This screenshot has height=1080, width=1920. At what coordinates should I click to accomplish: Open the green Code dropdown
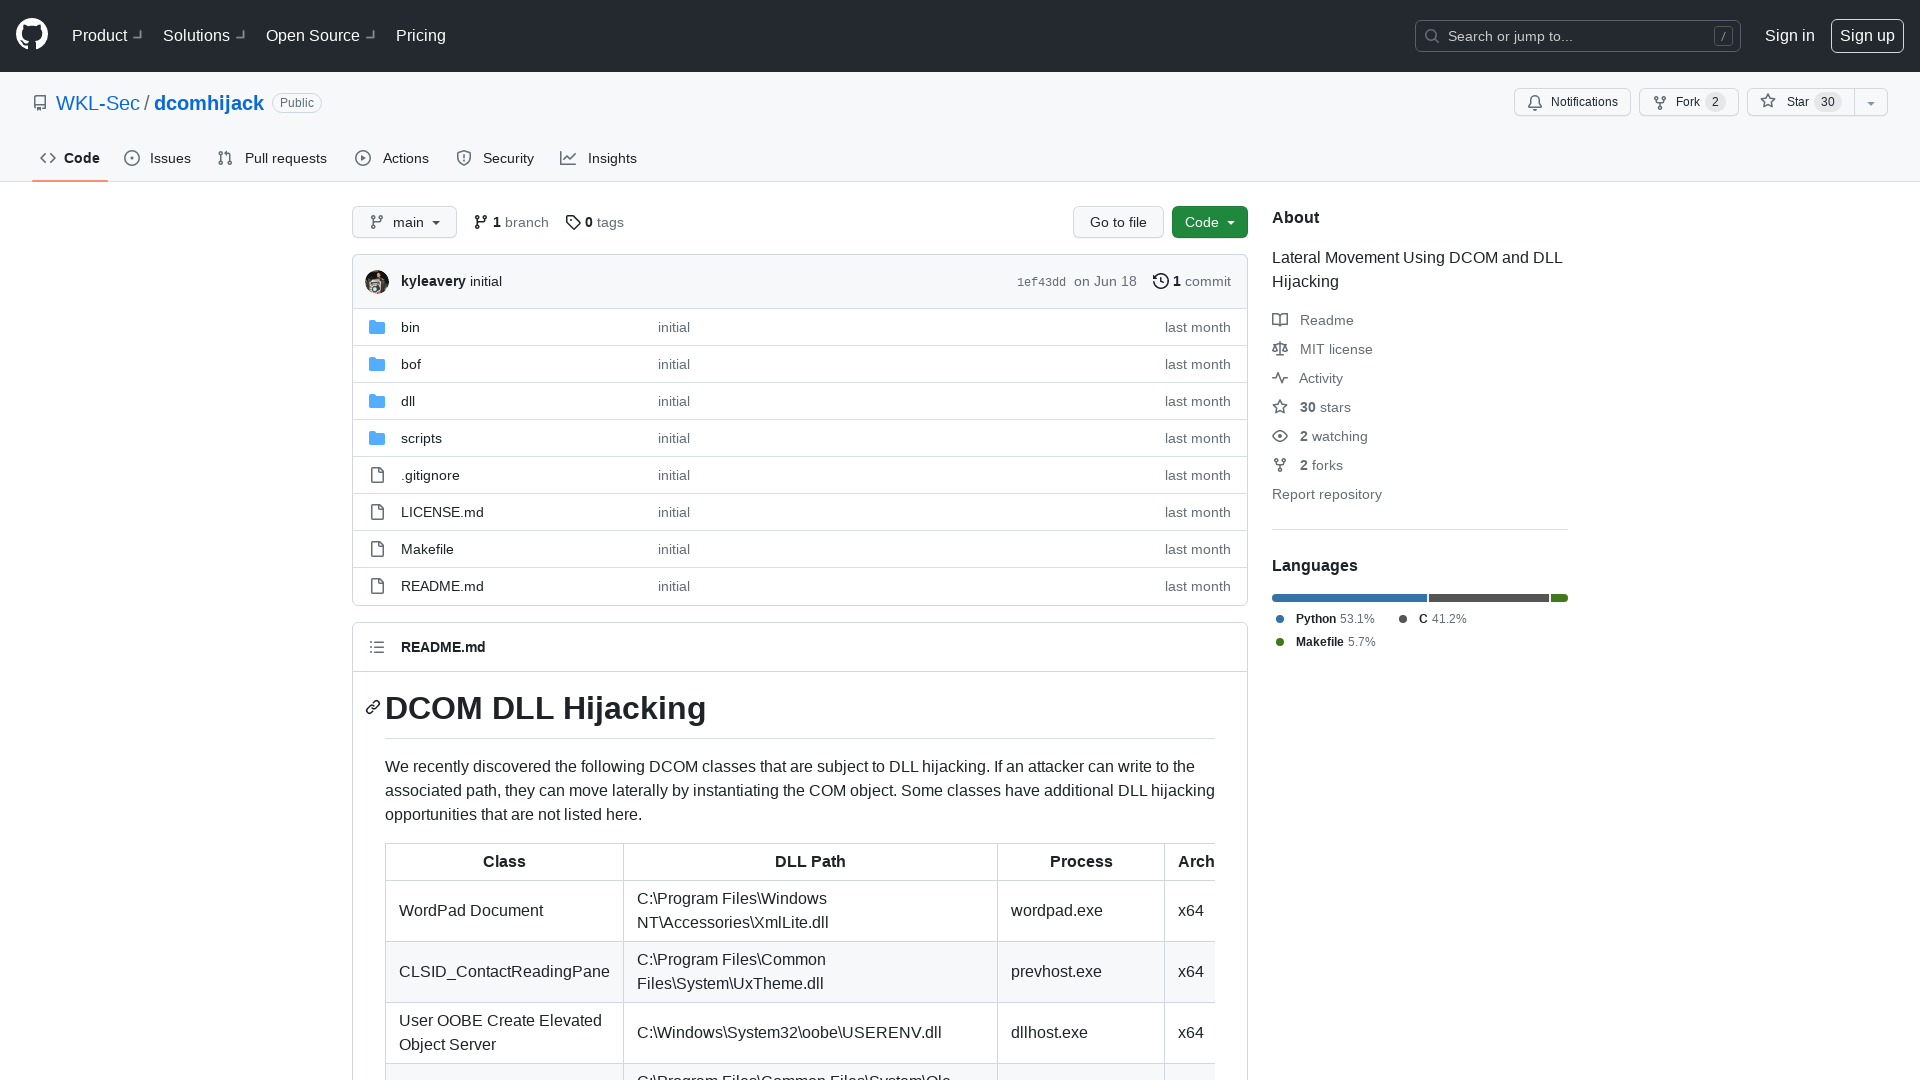click(x=1209, y=222)
